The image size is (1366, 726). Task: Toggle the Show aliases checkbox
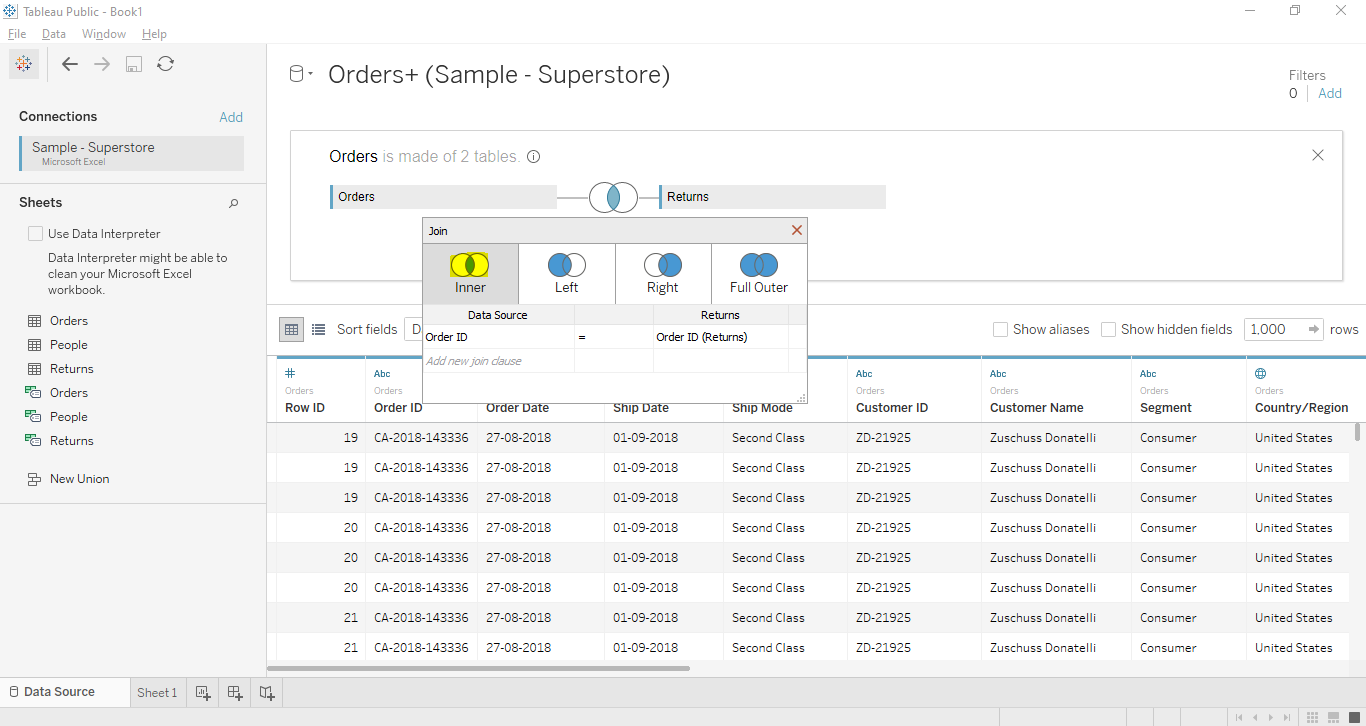pyautogui.click(x=1000, y=329)
